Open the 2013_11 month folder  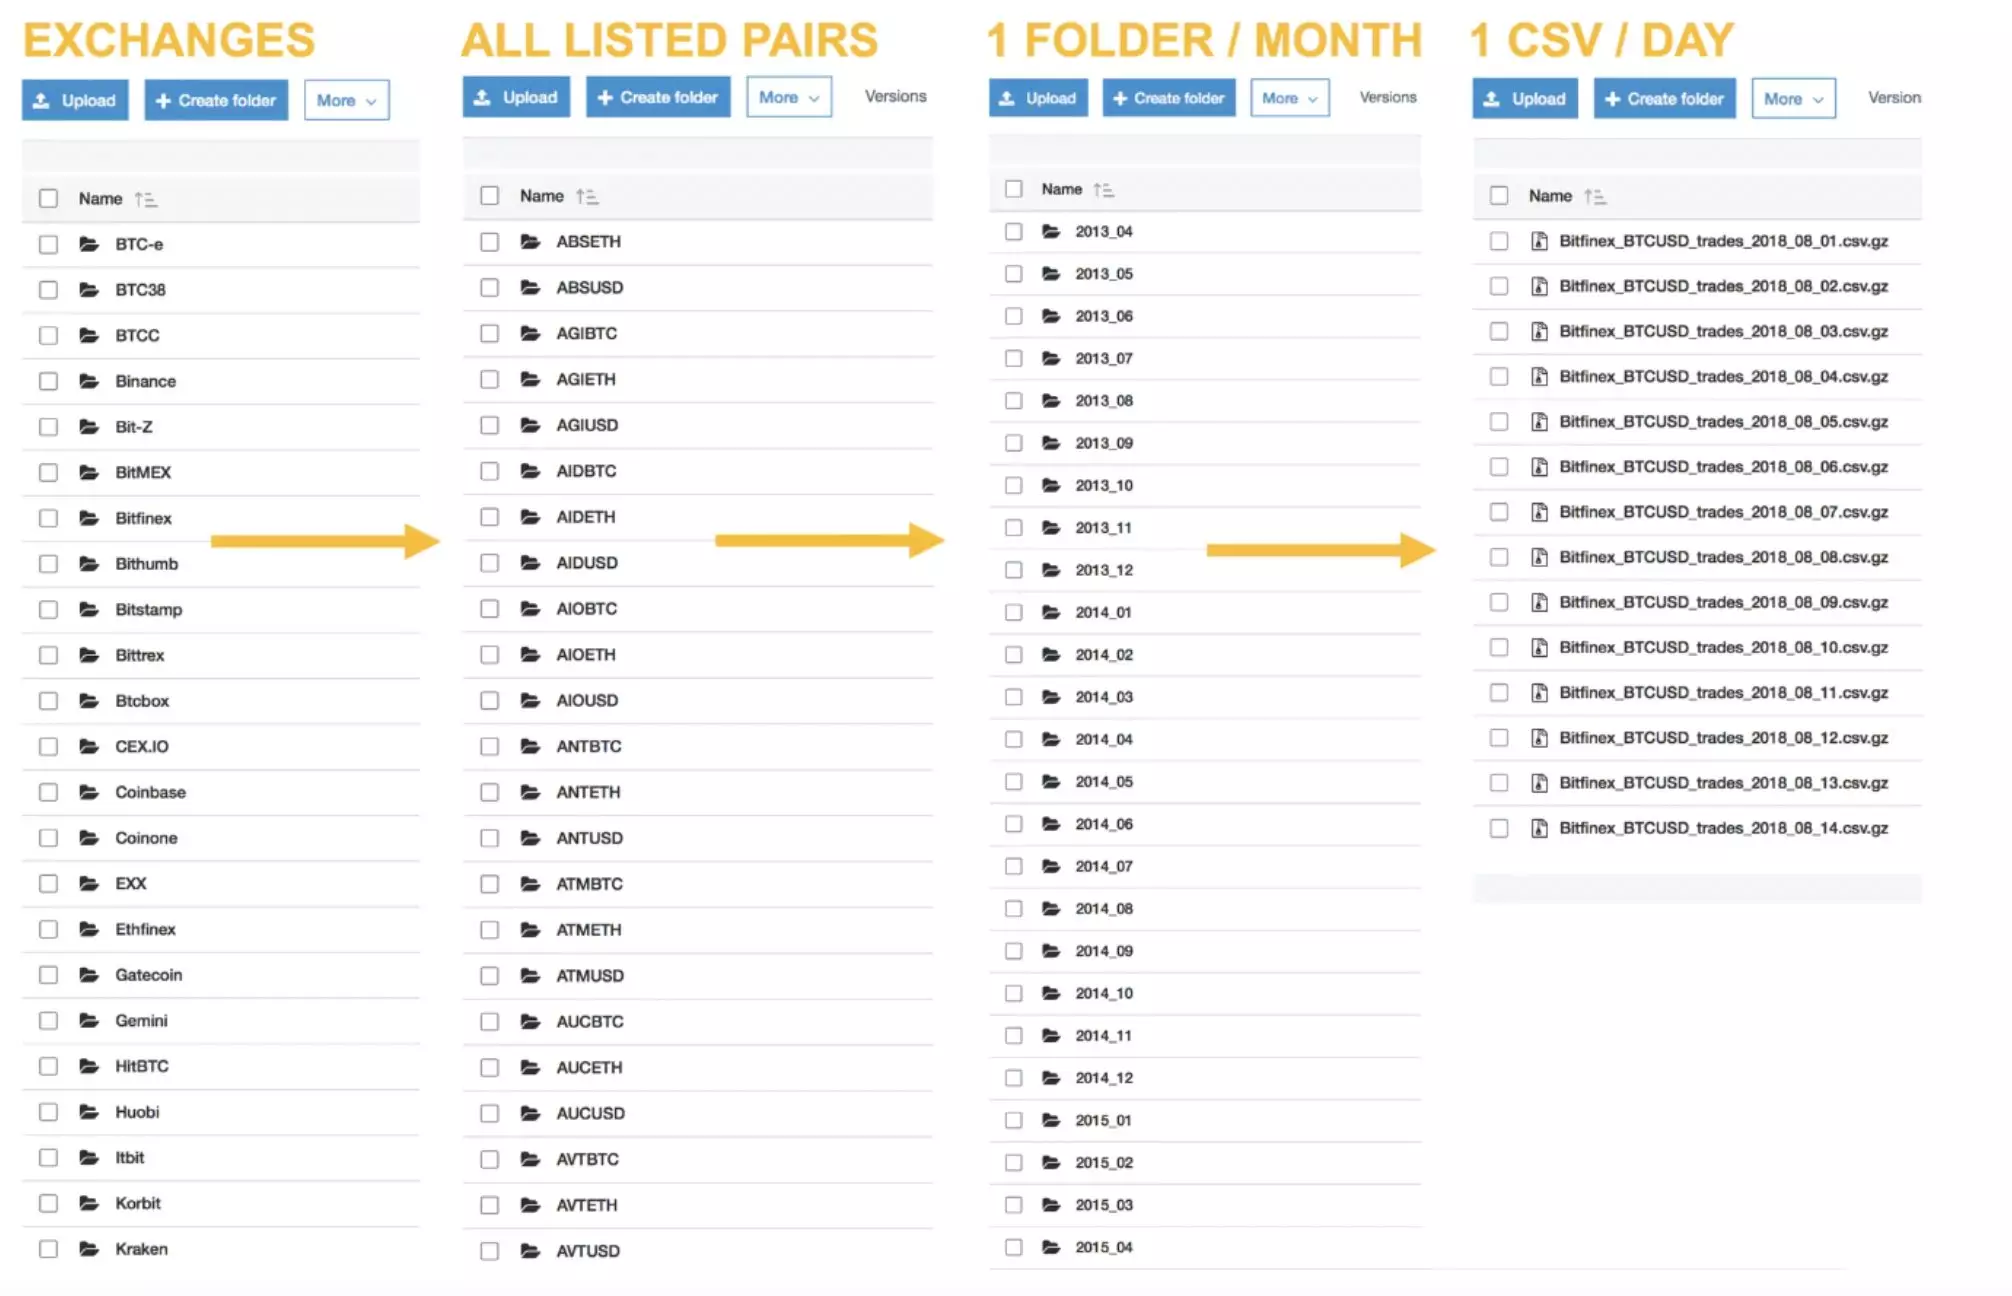tap(1110, 526)
